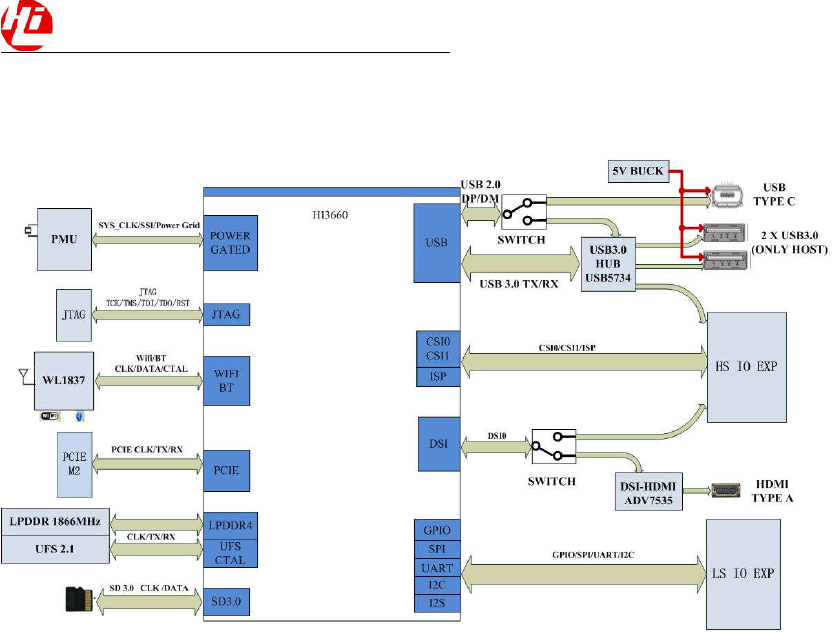This screenshot has width=832, height=632.
Task: Select the blue PCIE block inside HI3660
Action: tap(227, 471)
